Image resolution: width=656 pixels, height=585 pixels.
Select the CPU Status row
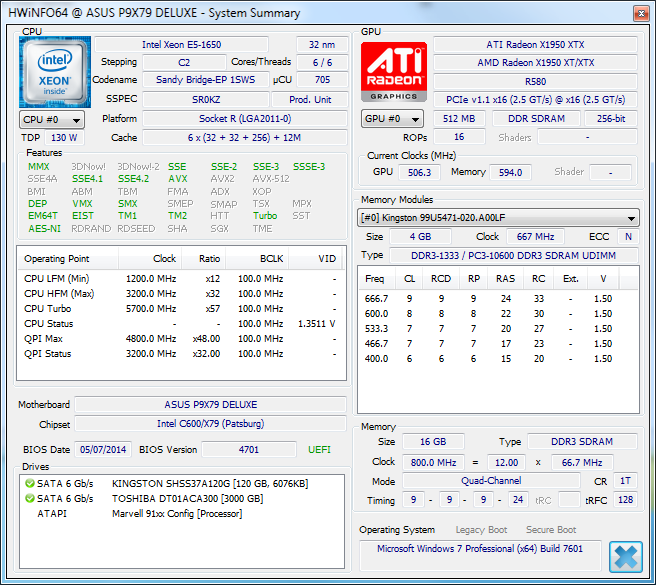tap(181, 324)
